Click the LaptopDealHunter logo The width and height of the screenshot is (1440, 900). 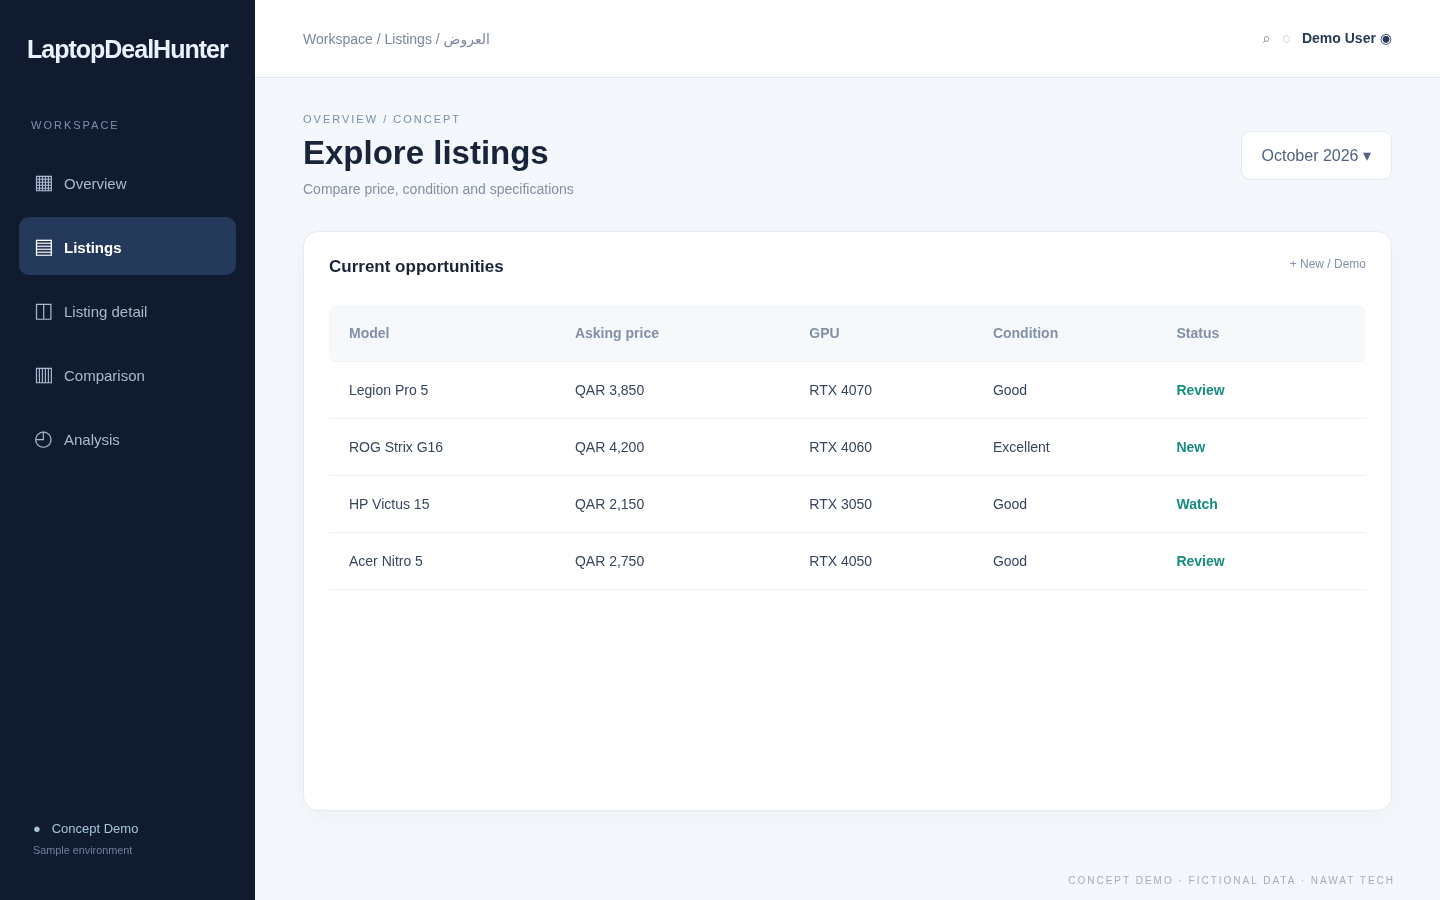[x=127, y=49]
